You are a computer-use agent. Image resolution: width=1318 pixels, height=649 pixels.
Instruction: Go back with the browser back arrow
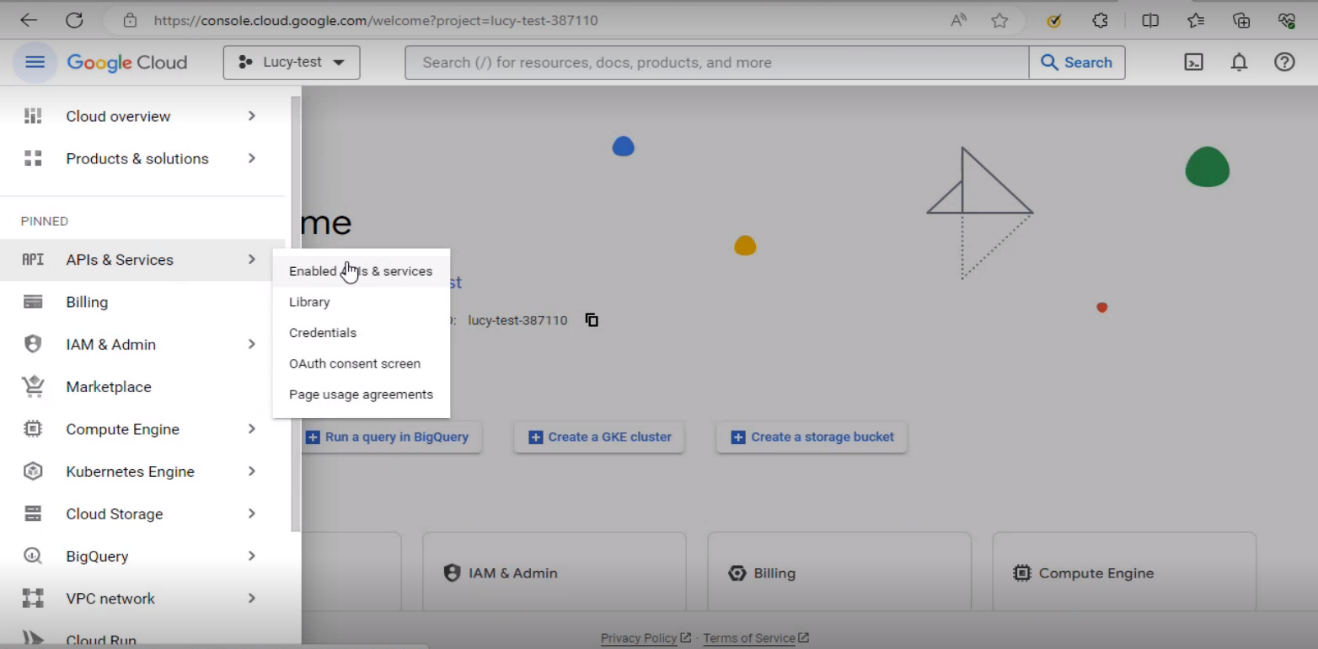[x=28, y=20]
